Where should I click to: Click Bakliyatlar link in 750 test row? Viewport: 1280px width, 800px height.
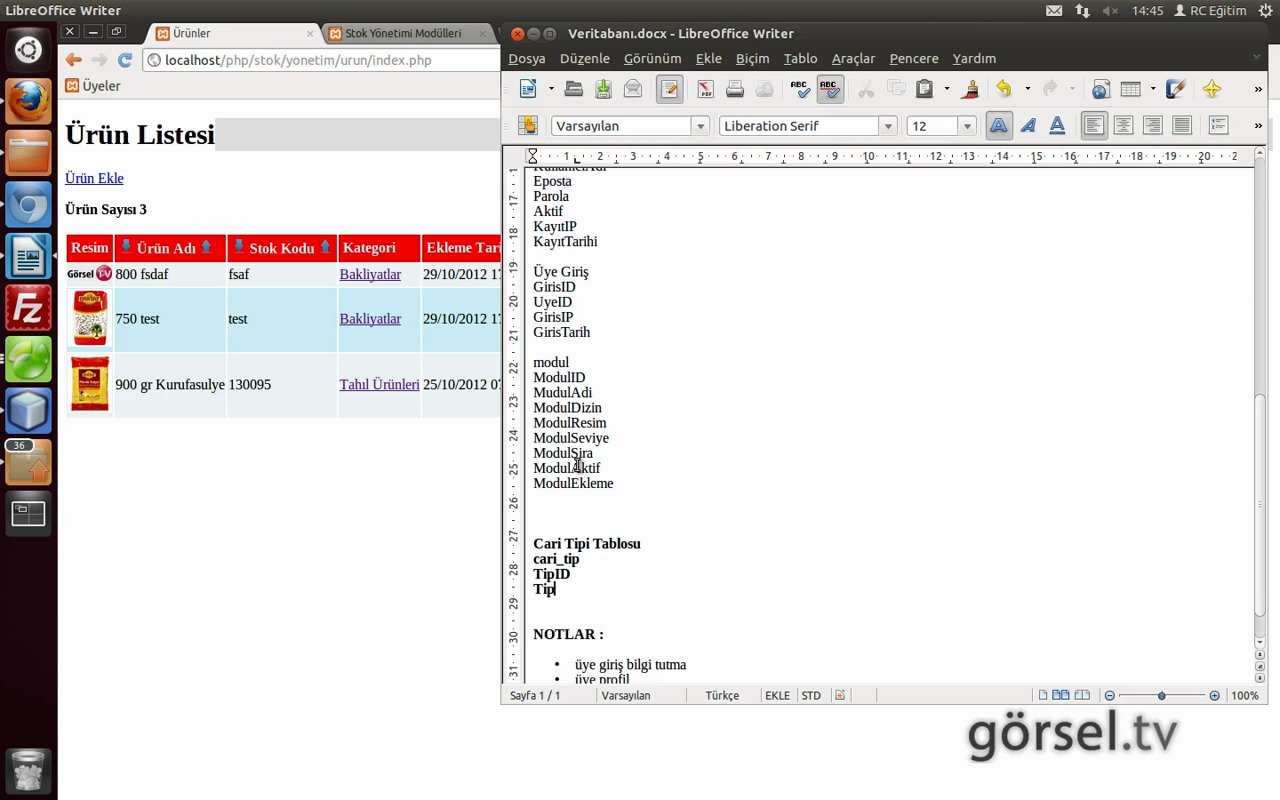coord(370,319)
